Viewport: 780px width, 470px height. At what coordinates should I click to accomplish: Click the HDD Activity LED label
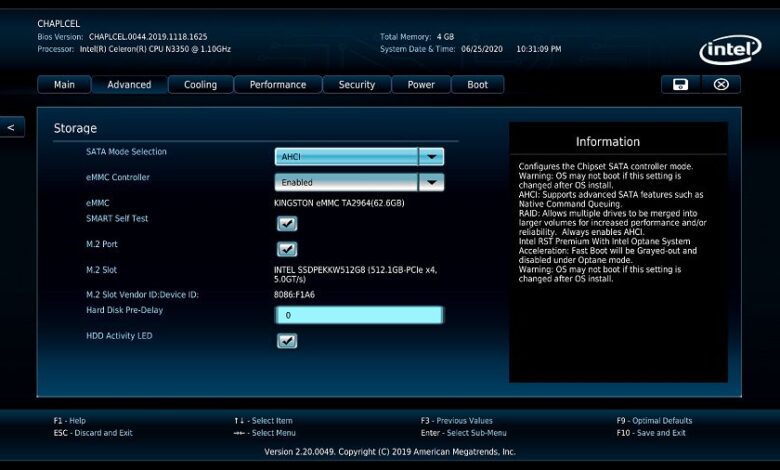pyautogui.click(x=119, y=336)
